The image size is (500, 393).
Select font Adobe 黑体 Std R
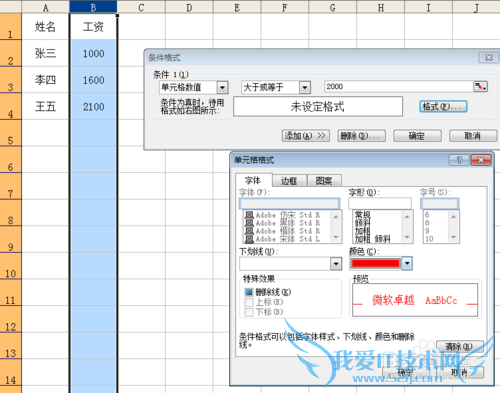tap(287, 223)
